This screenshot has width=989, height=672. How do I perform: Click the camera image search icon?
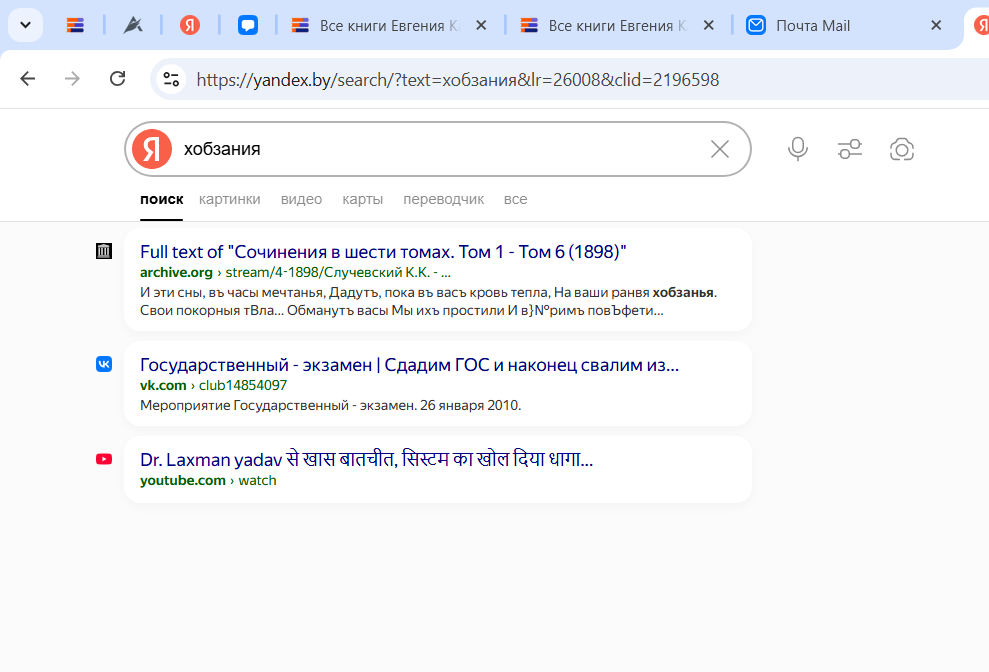[x=902, y=149]
